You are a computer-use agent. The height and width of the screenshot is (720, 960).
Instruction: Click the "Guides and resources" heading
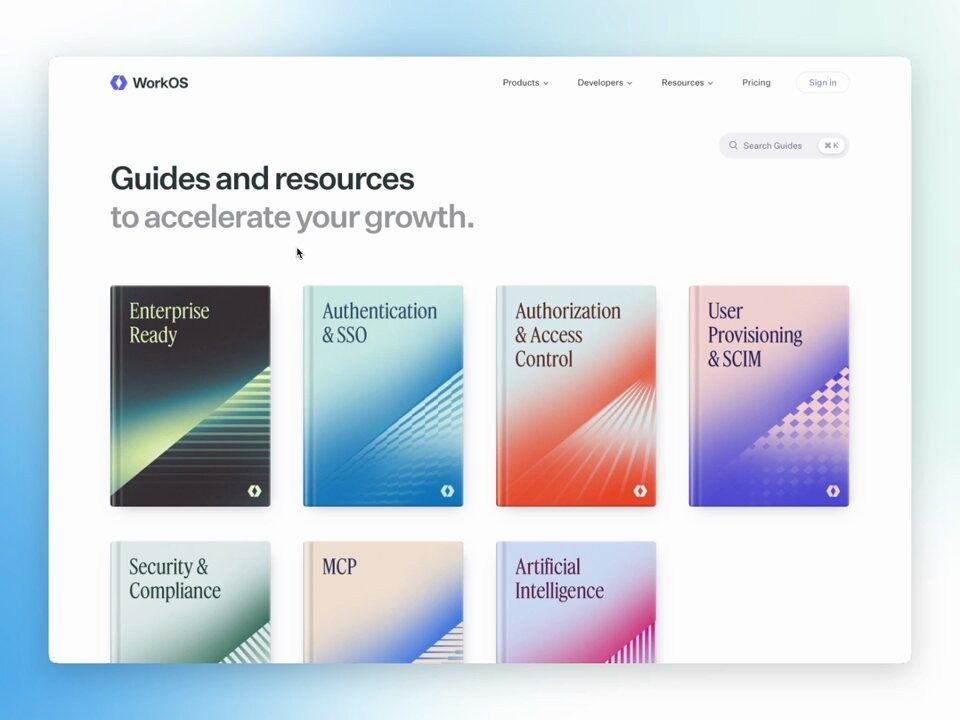coord(262,179)
